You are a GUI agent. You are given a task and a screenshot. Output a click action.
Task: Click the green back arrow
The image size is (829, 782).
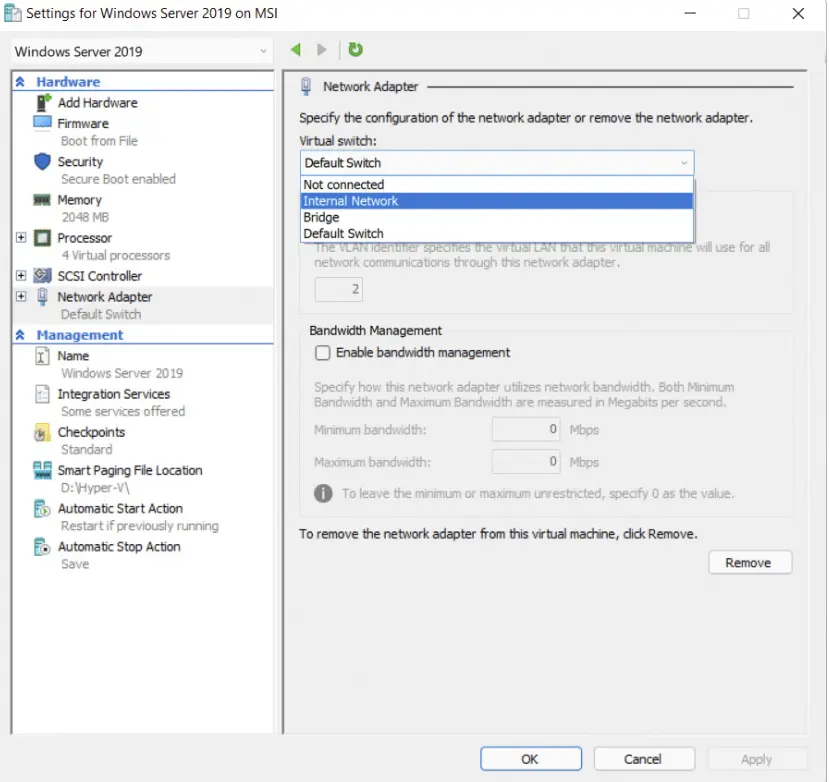click(296, 50)
